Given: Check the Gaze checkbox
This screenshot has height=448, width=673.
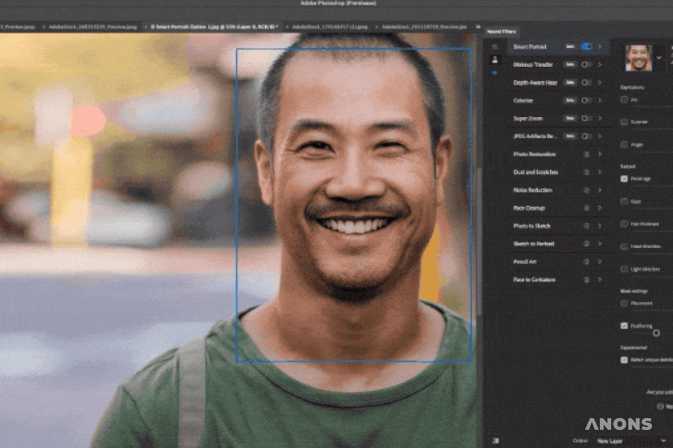Looking at the screenshot, I should [624, 201].
